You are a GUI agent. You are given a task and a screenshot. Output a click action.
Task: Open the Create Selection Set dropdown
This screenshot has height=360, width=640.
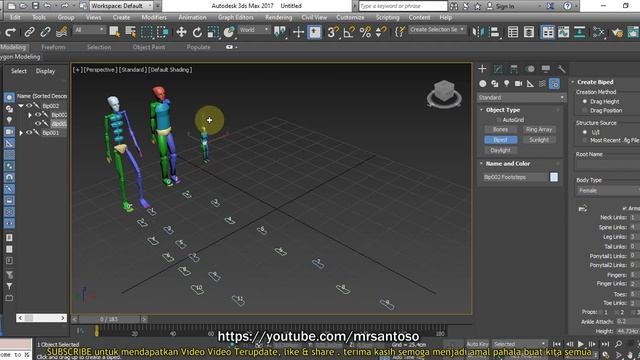click(x=437, y=29)
